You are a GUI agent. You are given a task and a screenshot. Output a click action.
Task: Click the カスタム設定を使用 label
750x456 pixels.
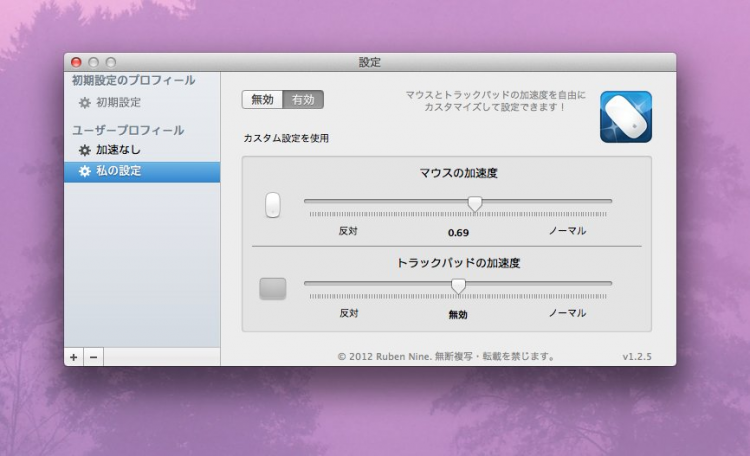click(286, 138)
